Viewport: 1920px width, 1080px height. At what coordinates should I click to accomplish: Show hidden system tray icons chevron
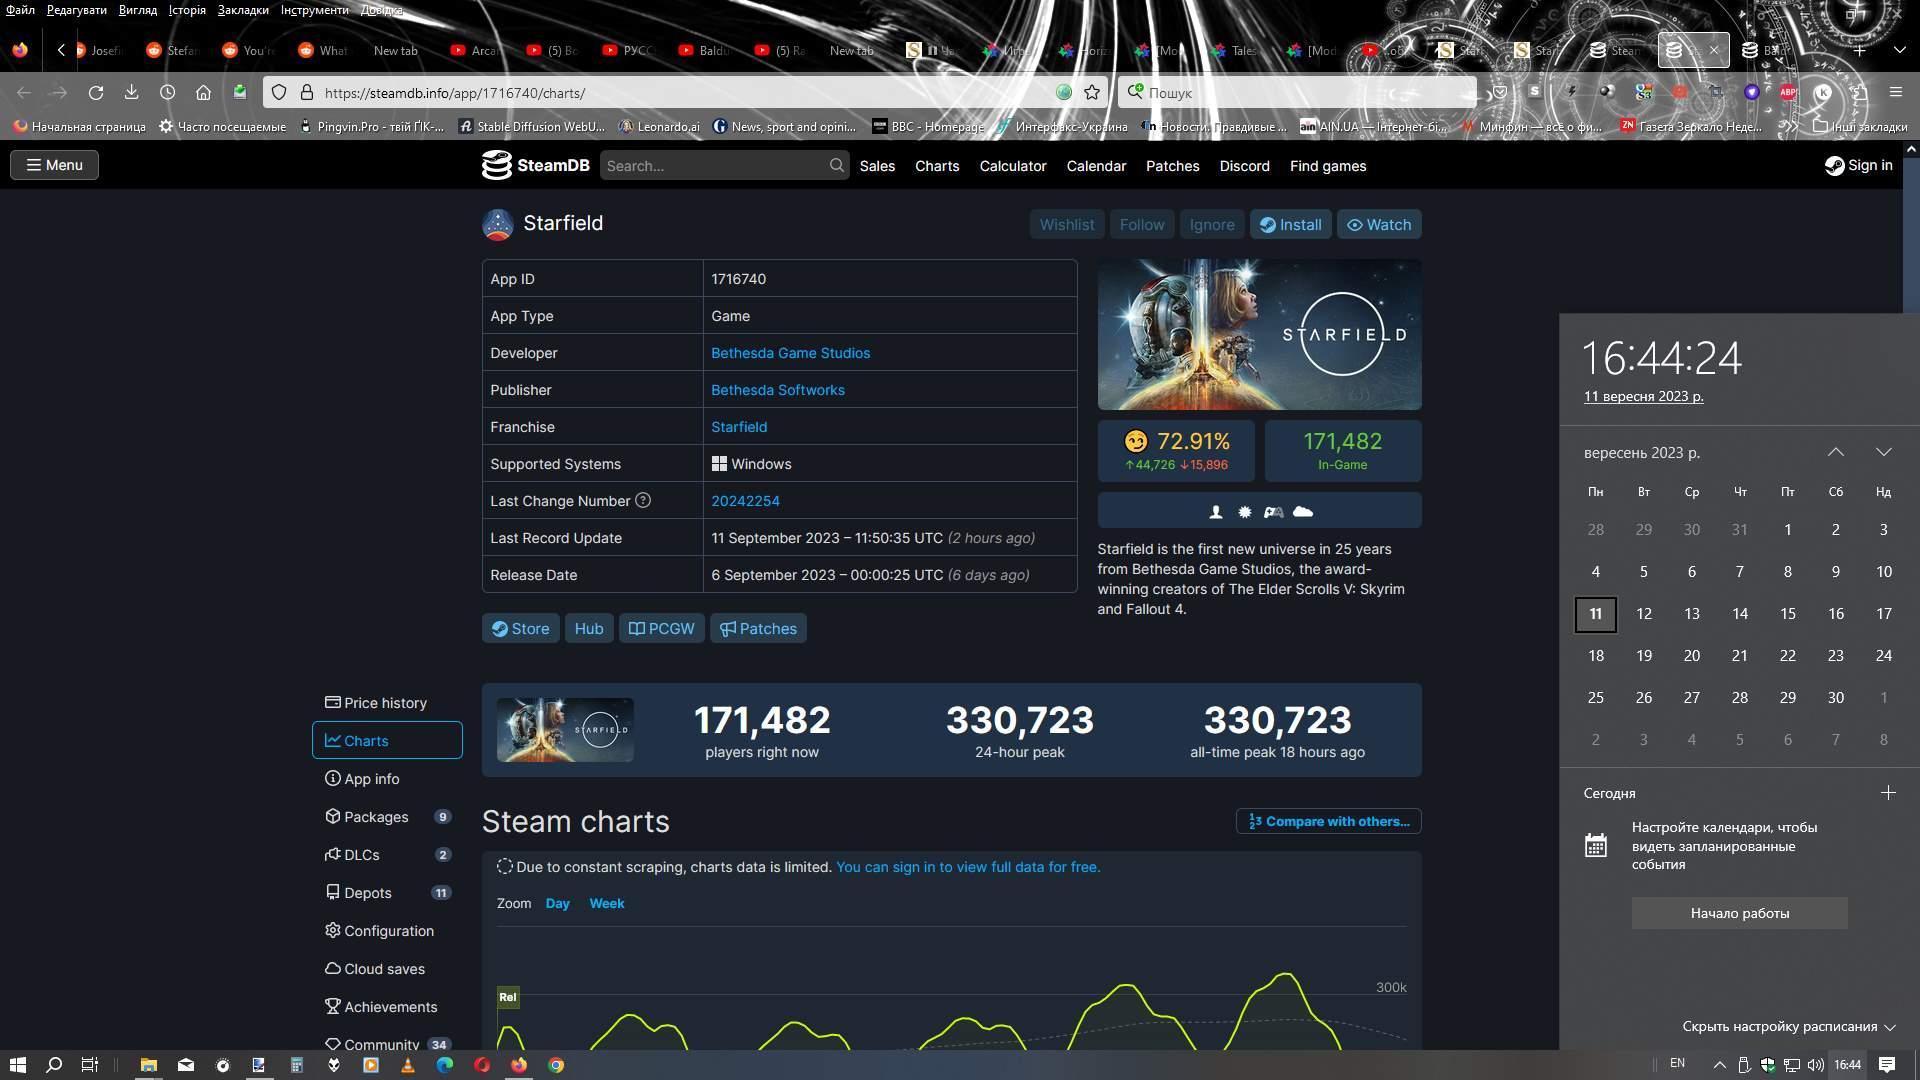(x=1719, y=1065)
